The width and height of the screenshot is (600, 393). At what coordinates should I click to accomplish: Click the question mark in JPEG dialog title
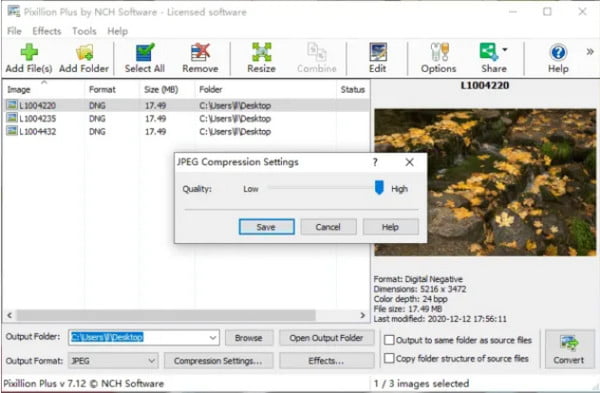tap(375, 162)
